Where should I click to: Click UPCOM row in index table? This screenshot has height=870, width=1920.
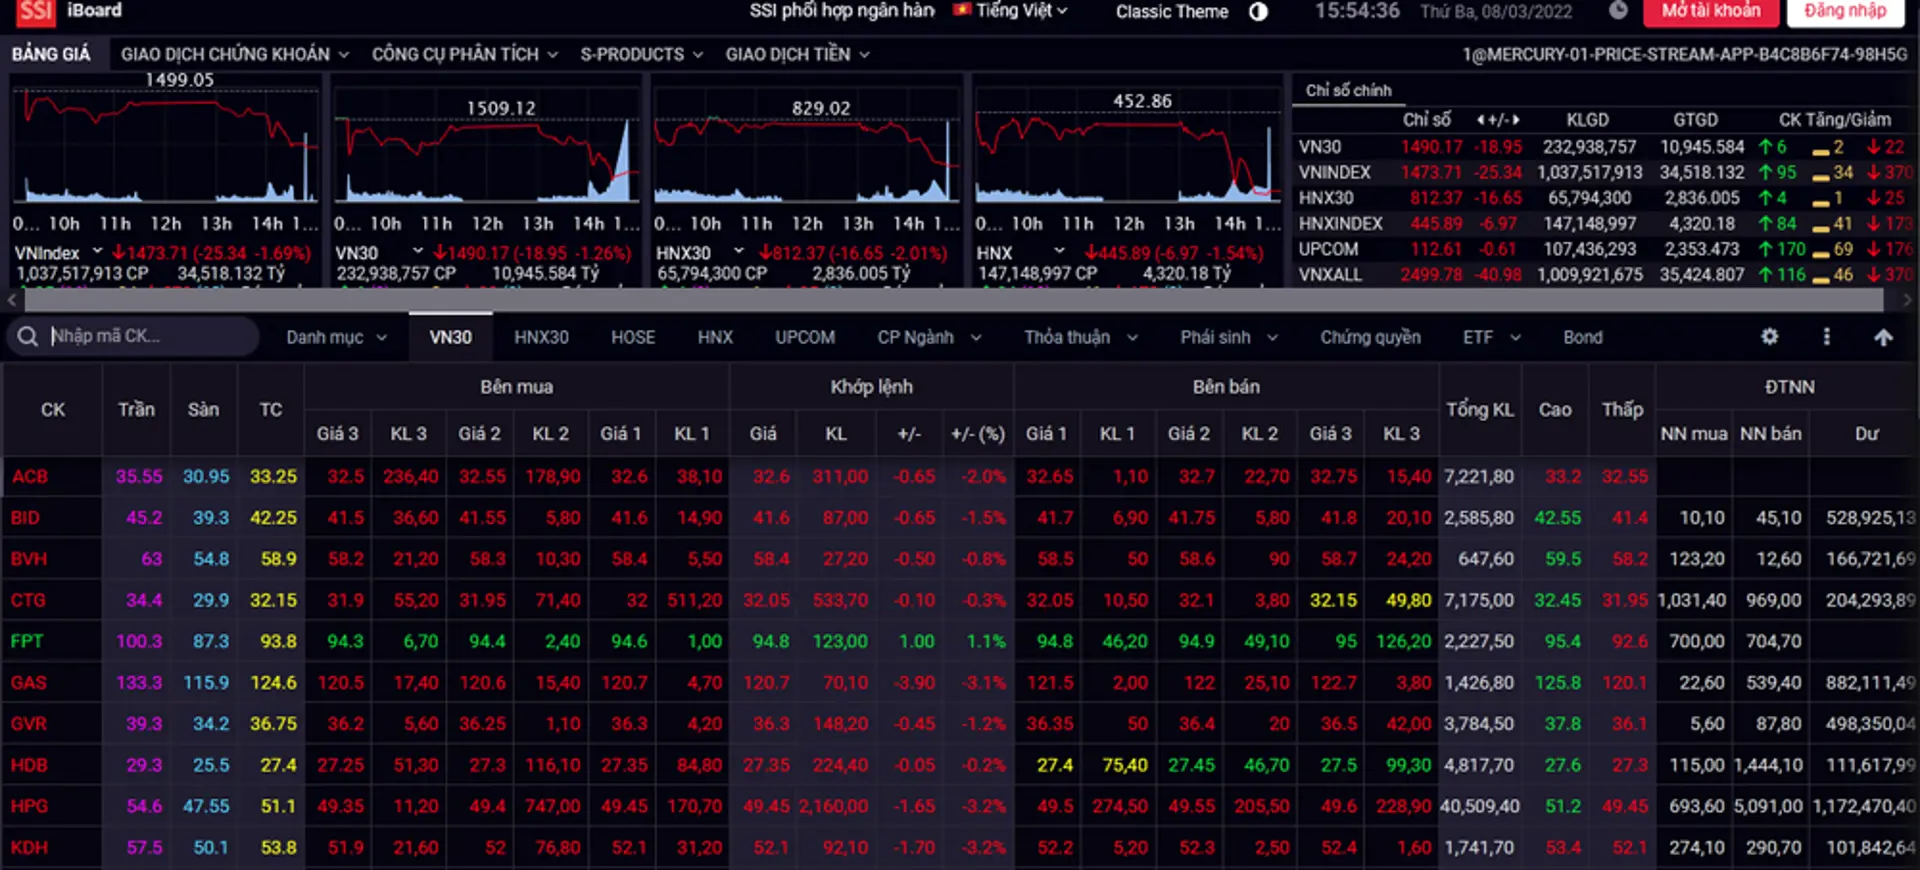click(x=1604, y=249)
